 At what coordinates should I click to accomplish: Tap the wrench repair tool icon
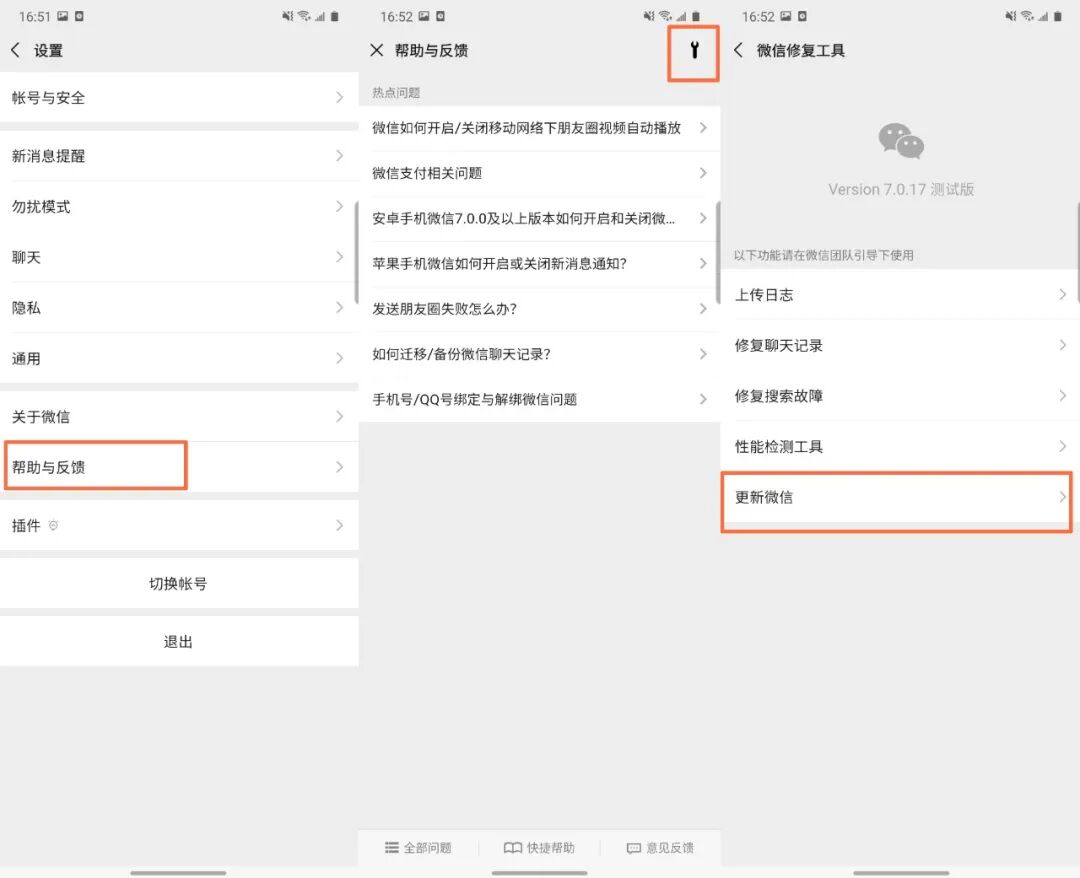[694, 50]
